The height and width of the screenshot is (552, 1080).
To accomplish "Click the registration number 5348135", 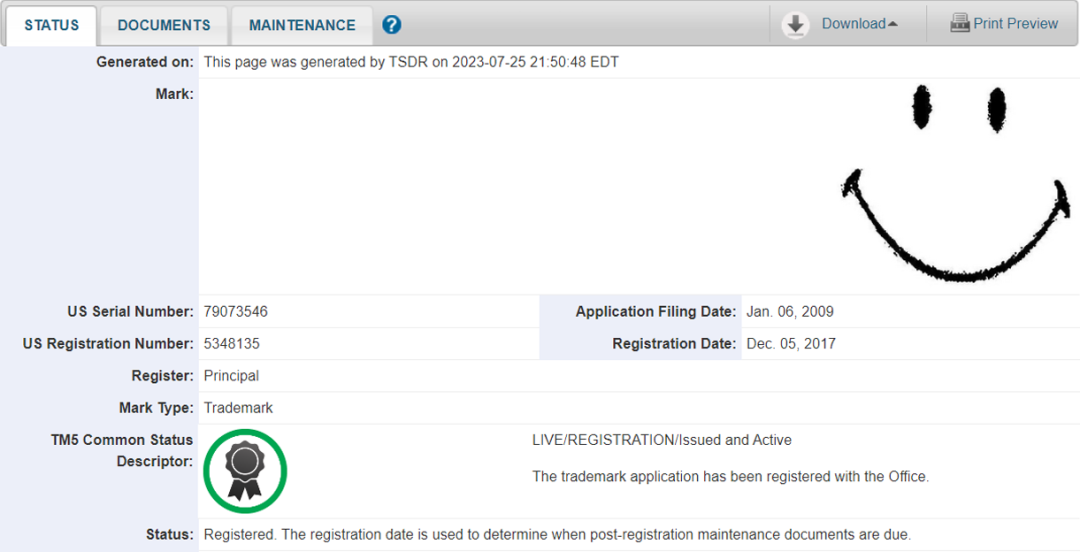I will (231, 343).
